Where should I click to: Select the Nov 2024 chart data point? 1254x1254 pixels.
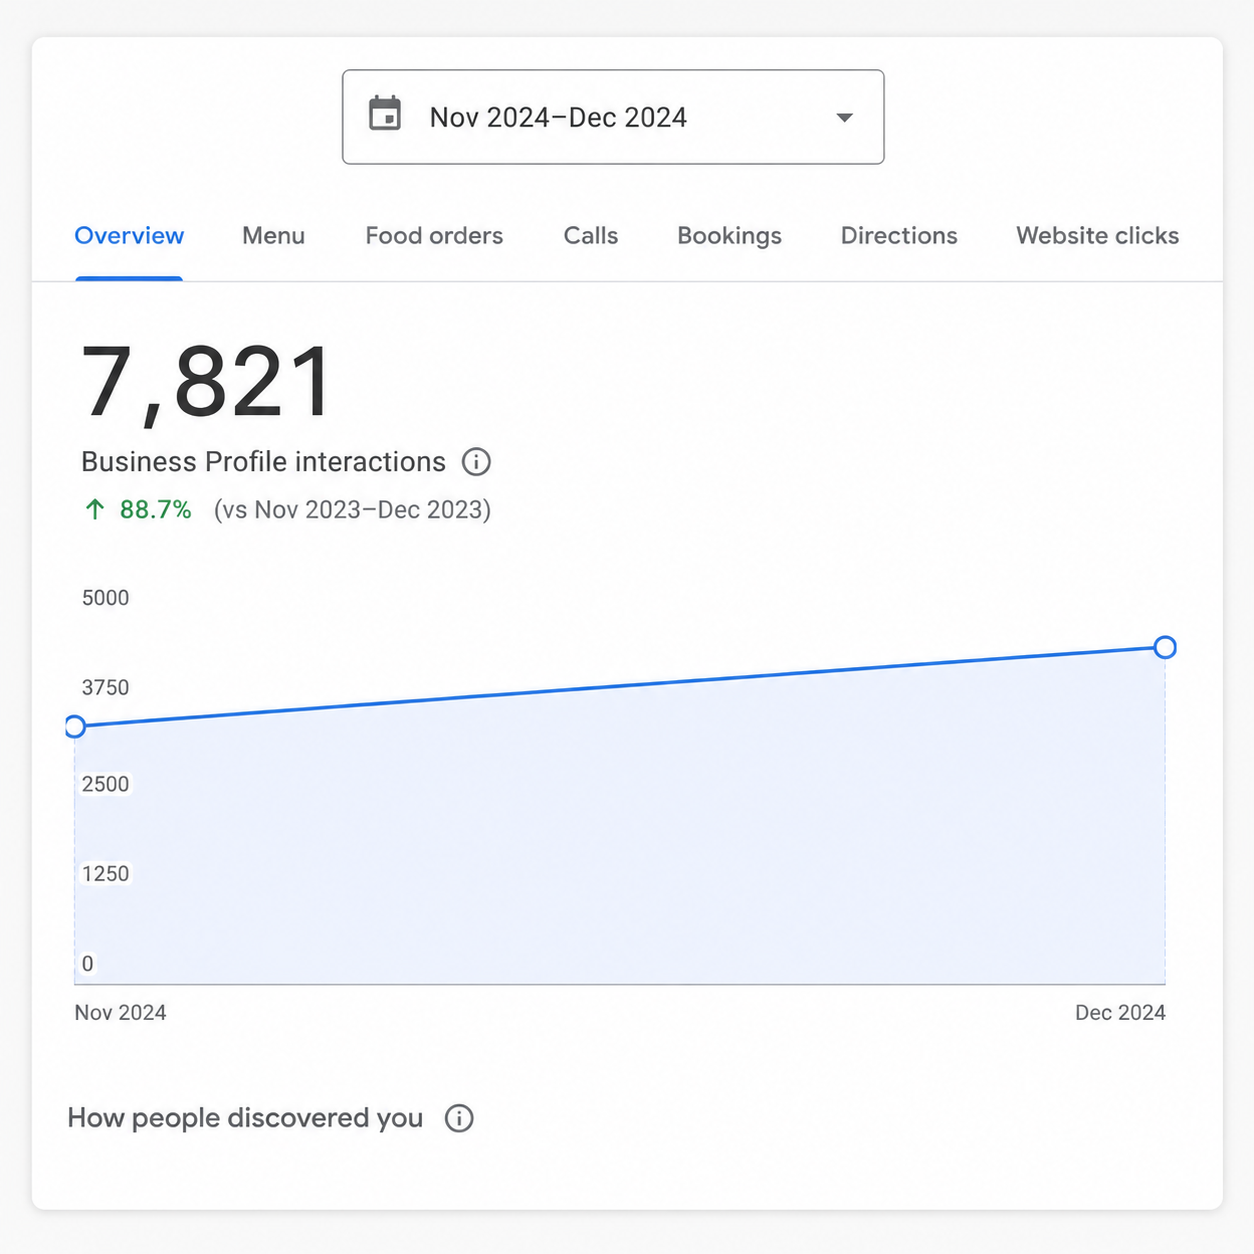coord(75,726)
